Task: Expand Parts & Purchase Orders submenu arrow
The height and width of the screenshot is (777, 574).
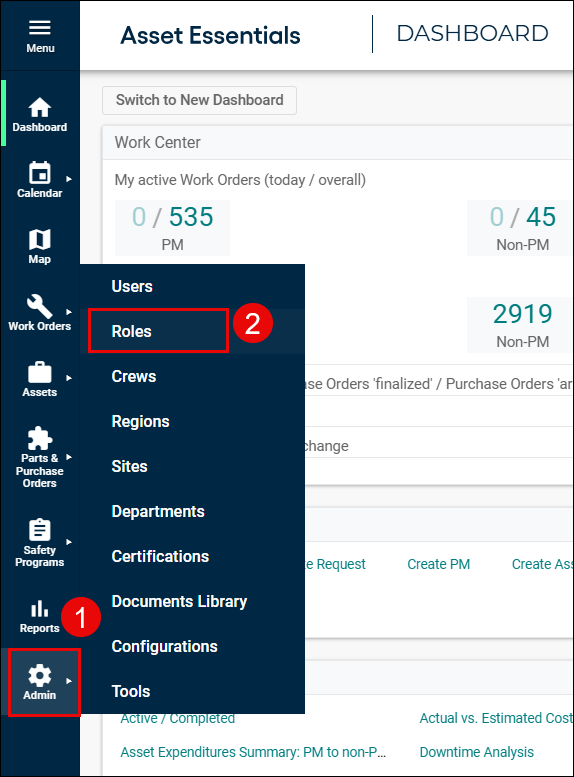Action: pos(69,457)
